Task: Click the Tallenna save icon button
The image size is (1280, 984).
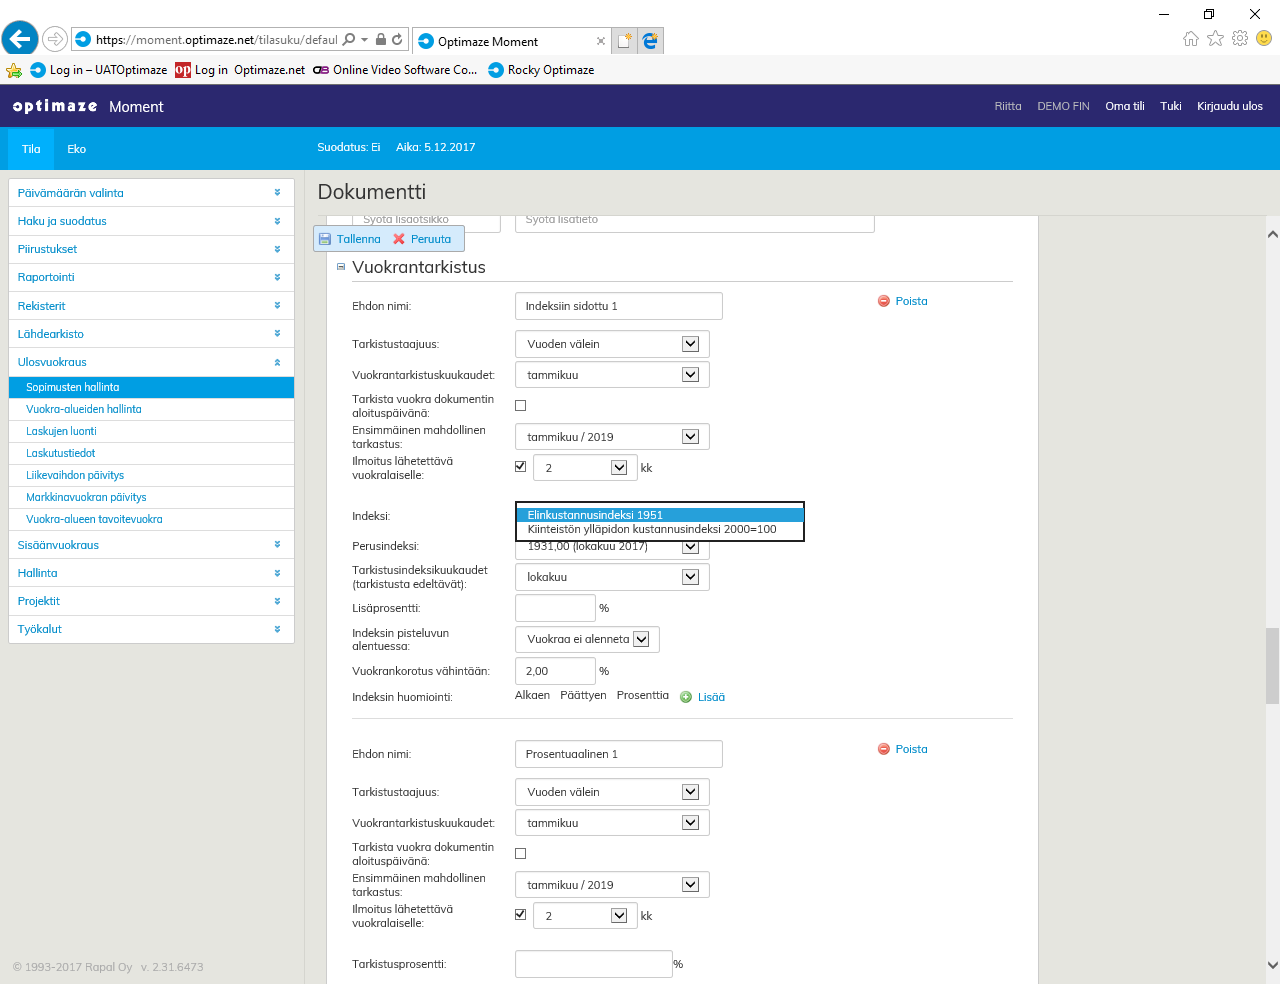Action: click(x=325, y=239)
